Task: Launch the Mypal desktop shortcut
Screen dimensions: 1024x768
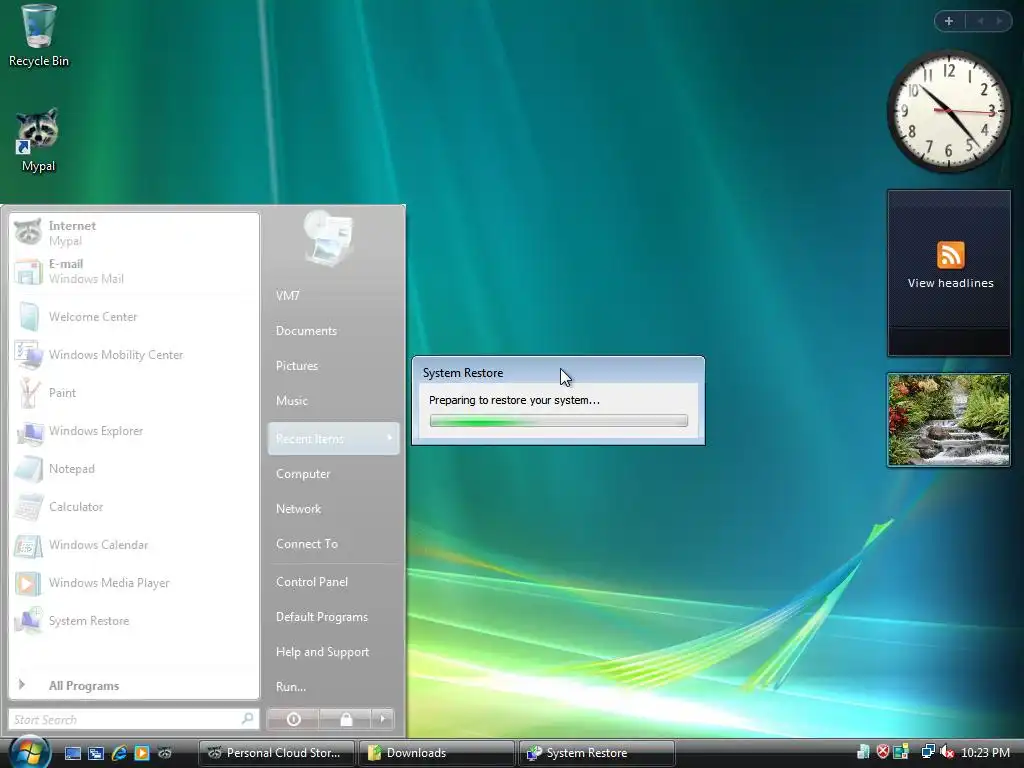Action: [38, 140]
